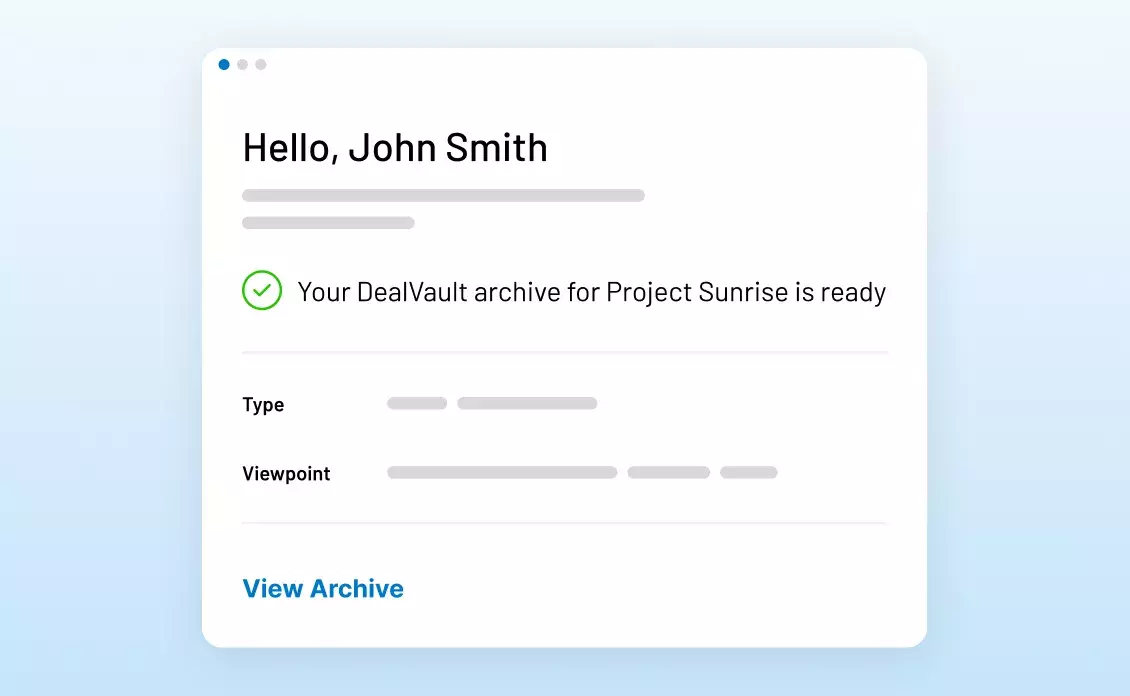Click the Viewpoint label

tap(286, 473)
